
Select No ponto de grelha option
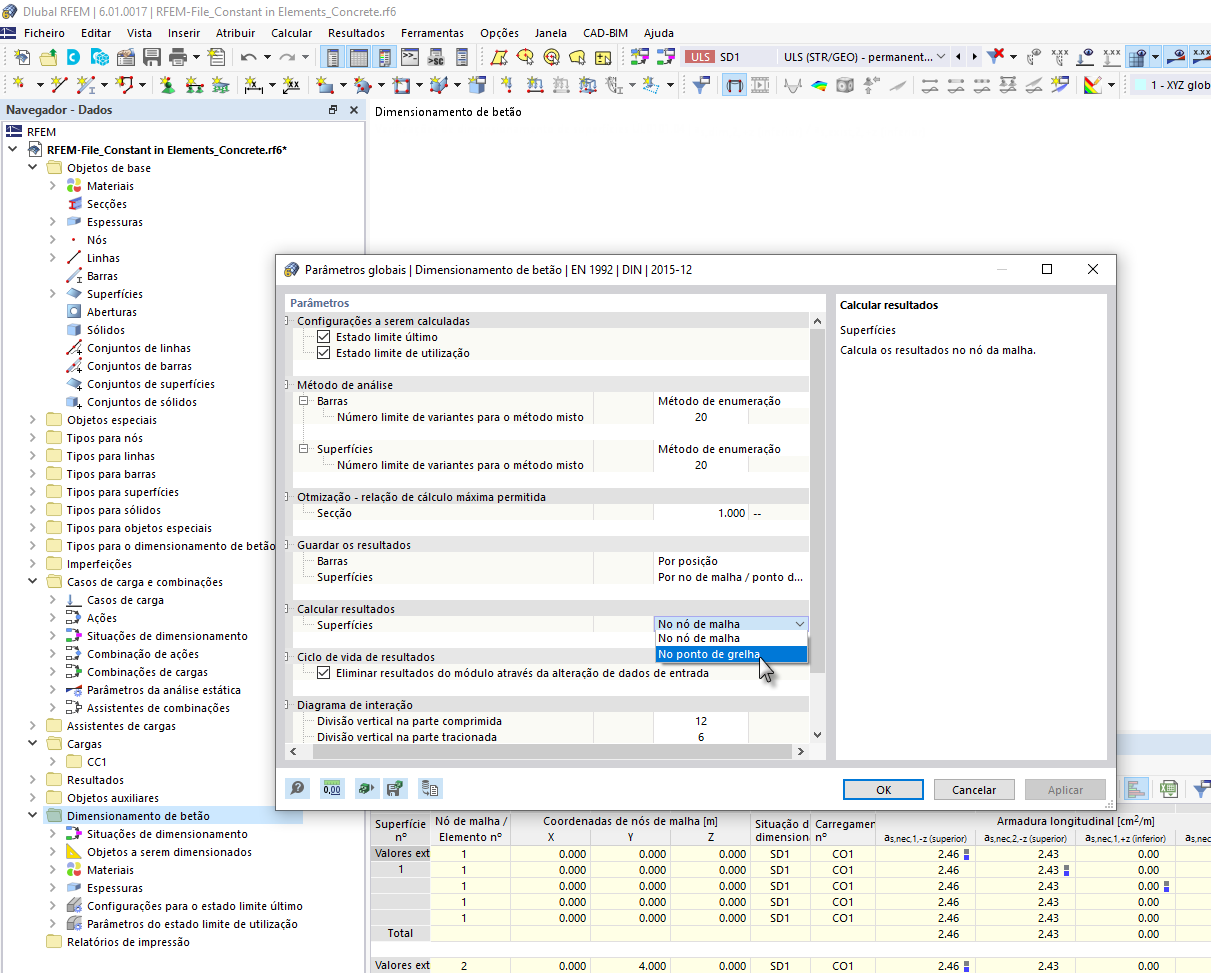click(x=731, y=654)
